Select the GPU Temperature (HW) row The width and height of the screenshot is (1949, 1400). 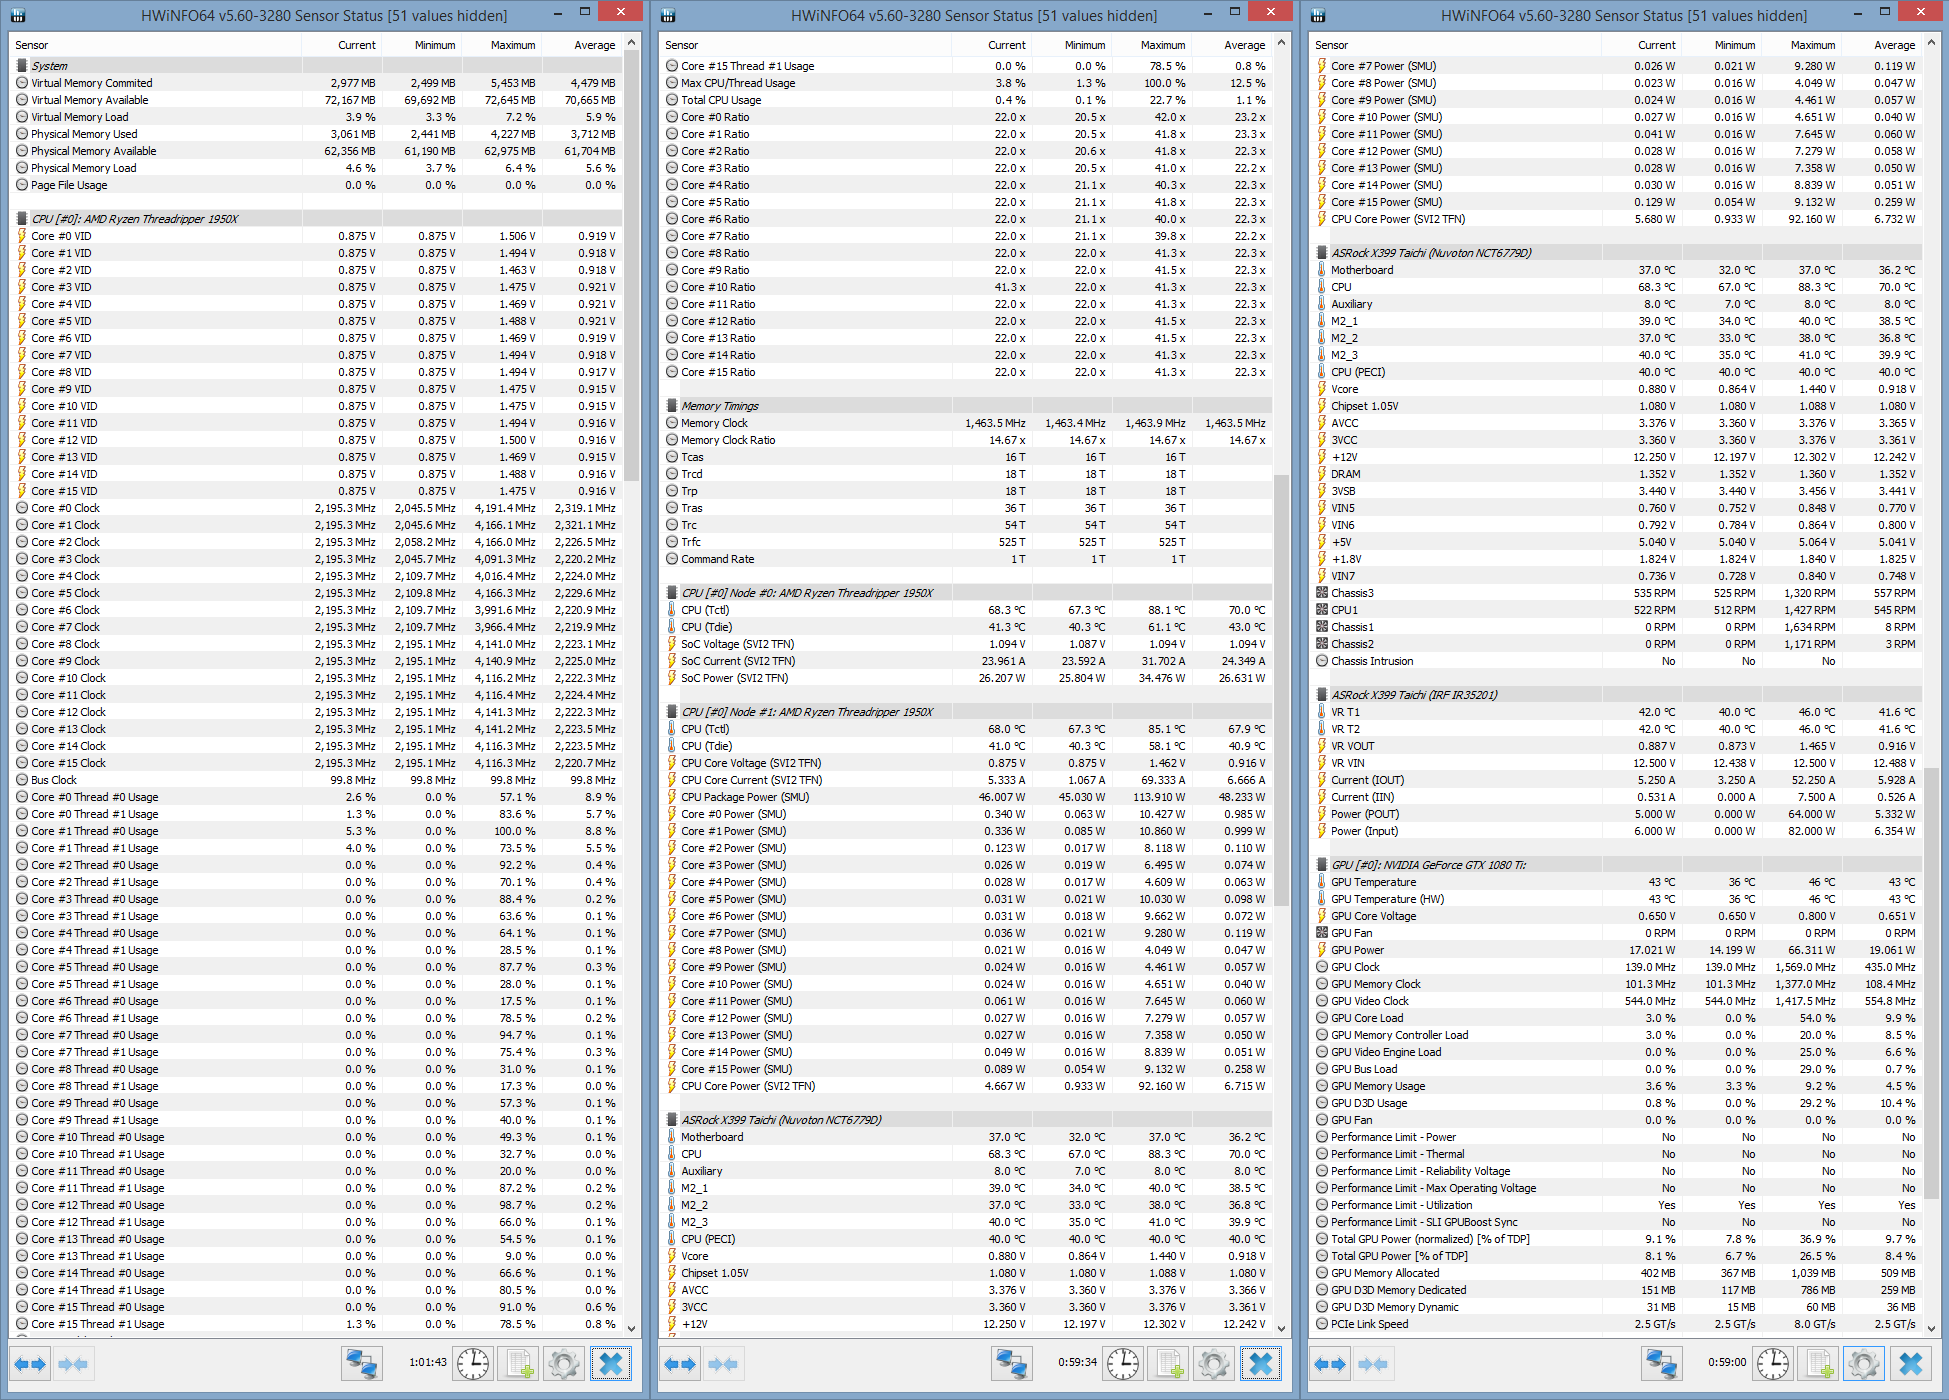[1619, 899]
